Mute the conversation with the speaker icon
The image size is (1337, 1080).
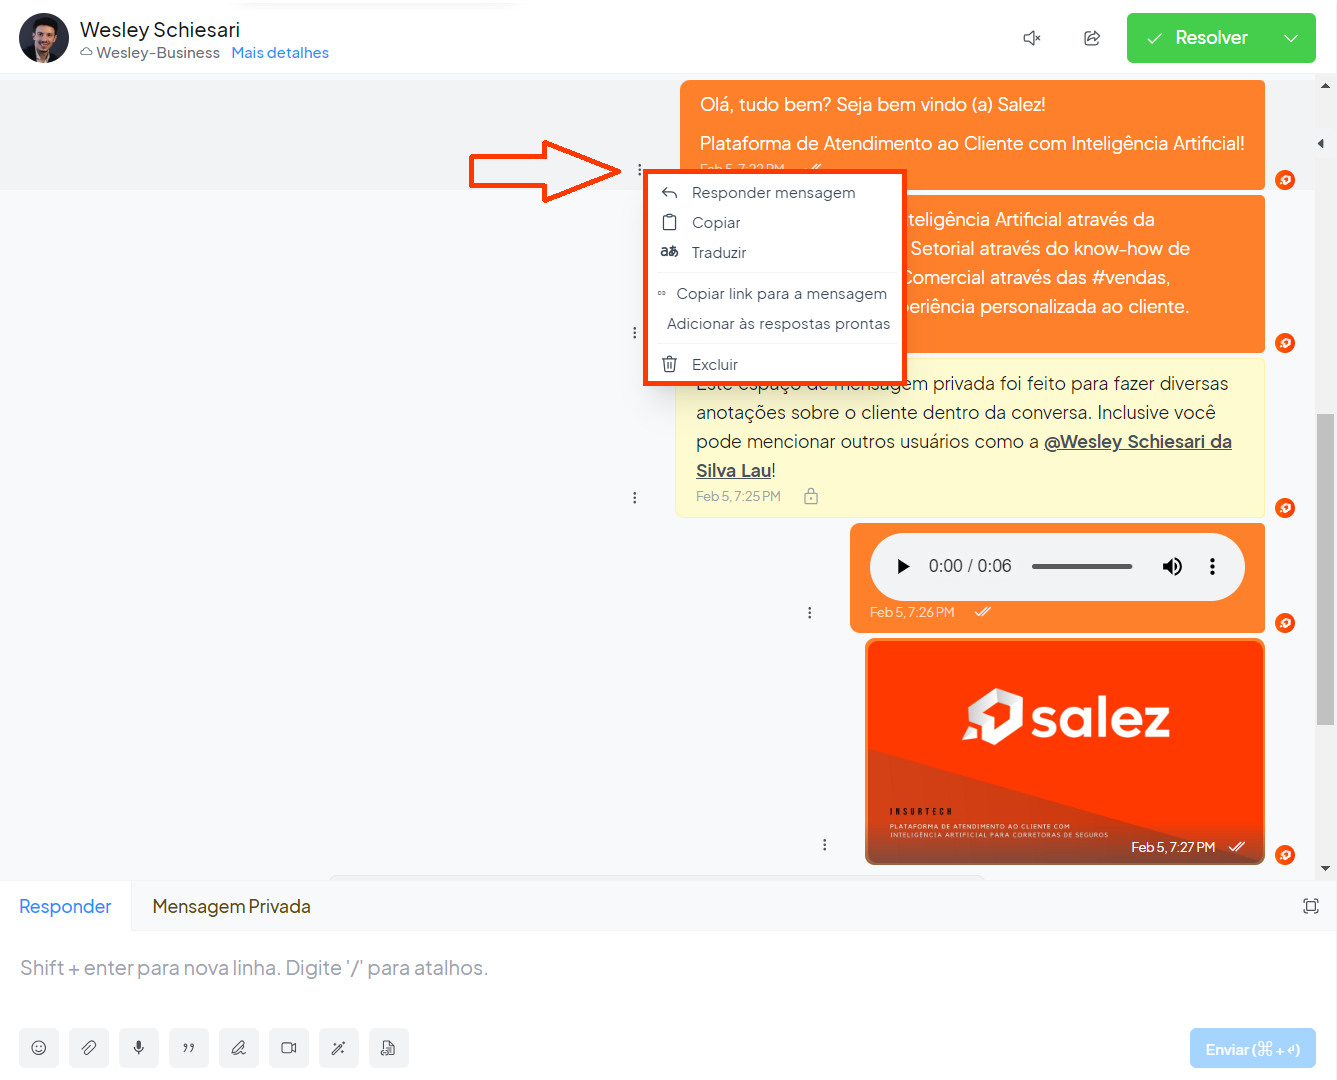coord(1032,38)
